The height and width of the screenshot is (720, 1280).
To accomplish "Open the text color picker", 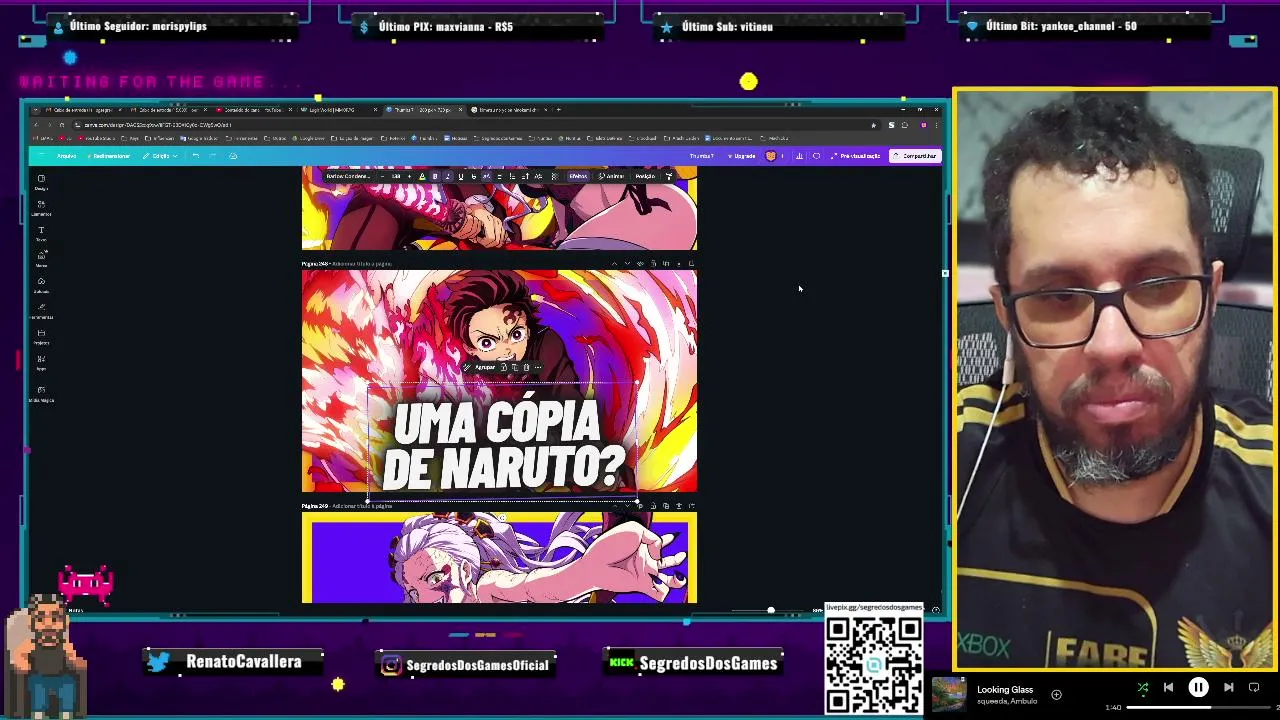I will (422, 176).
